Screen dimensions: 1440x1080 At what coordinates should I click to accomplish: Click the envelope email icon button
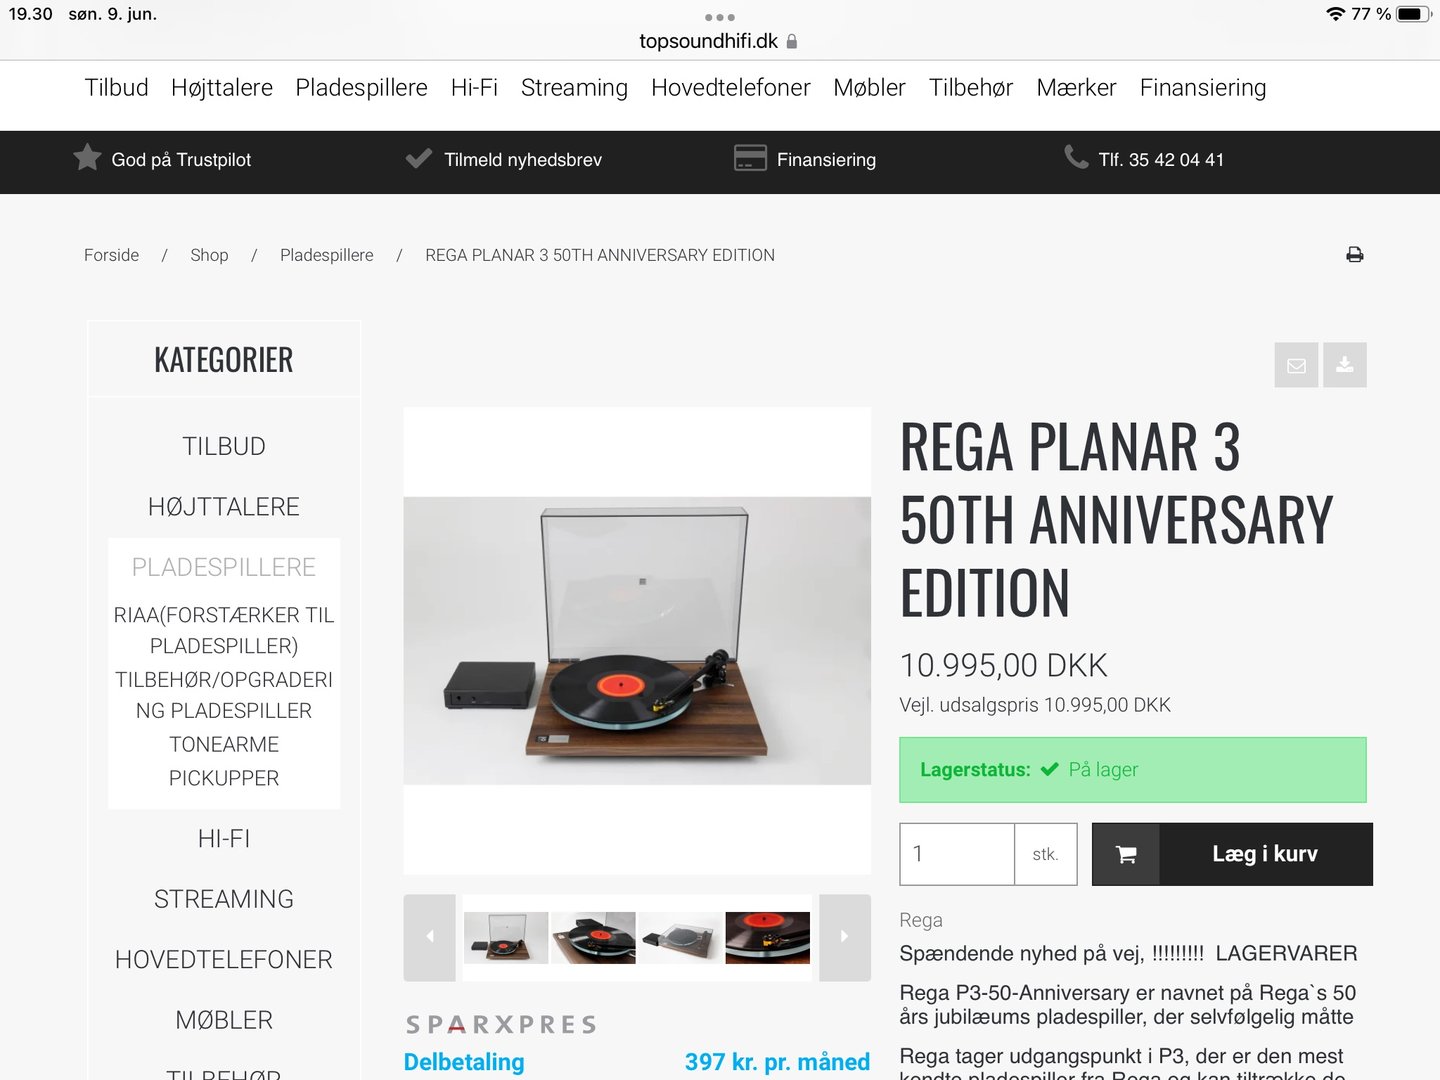point(1296,365)
